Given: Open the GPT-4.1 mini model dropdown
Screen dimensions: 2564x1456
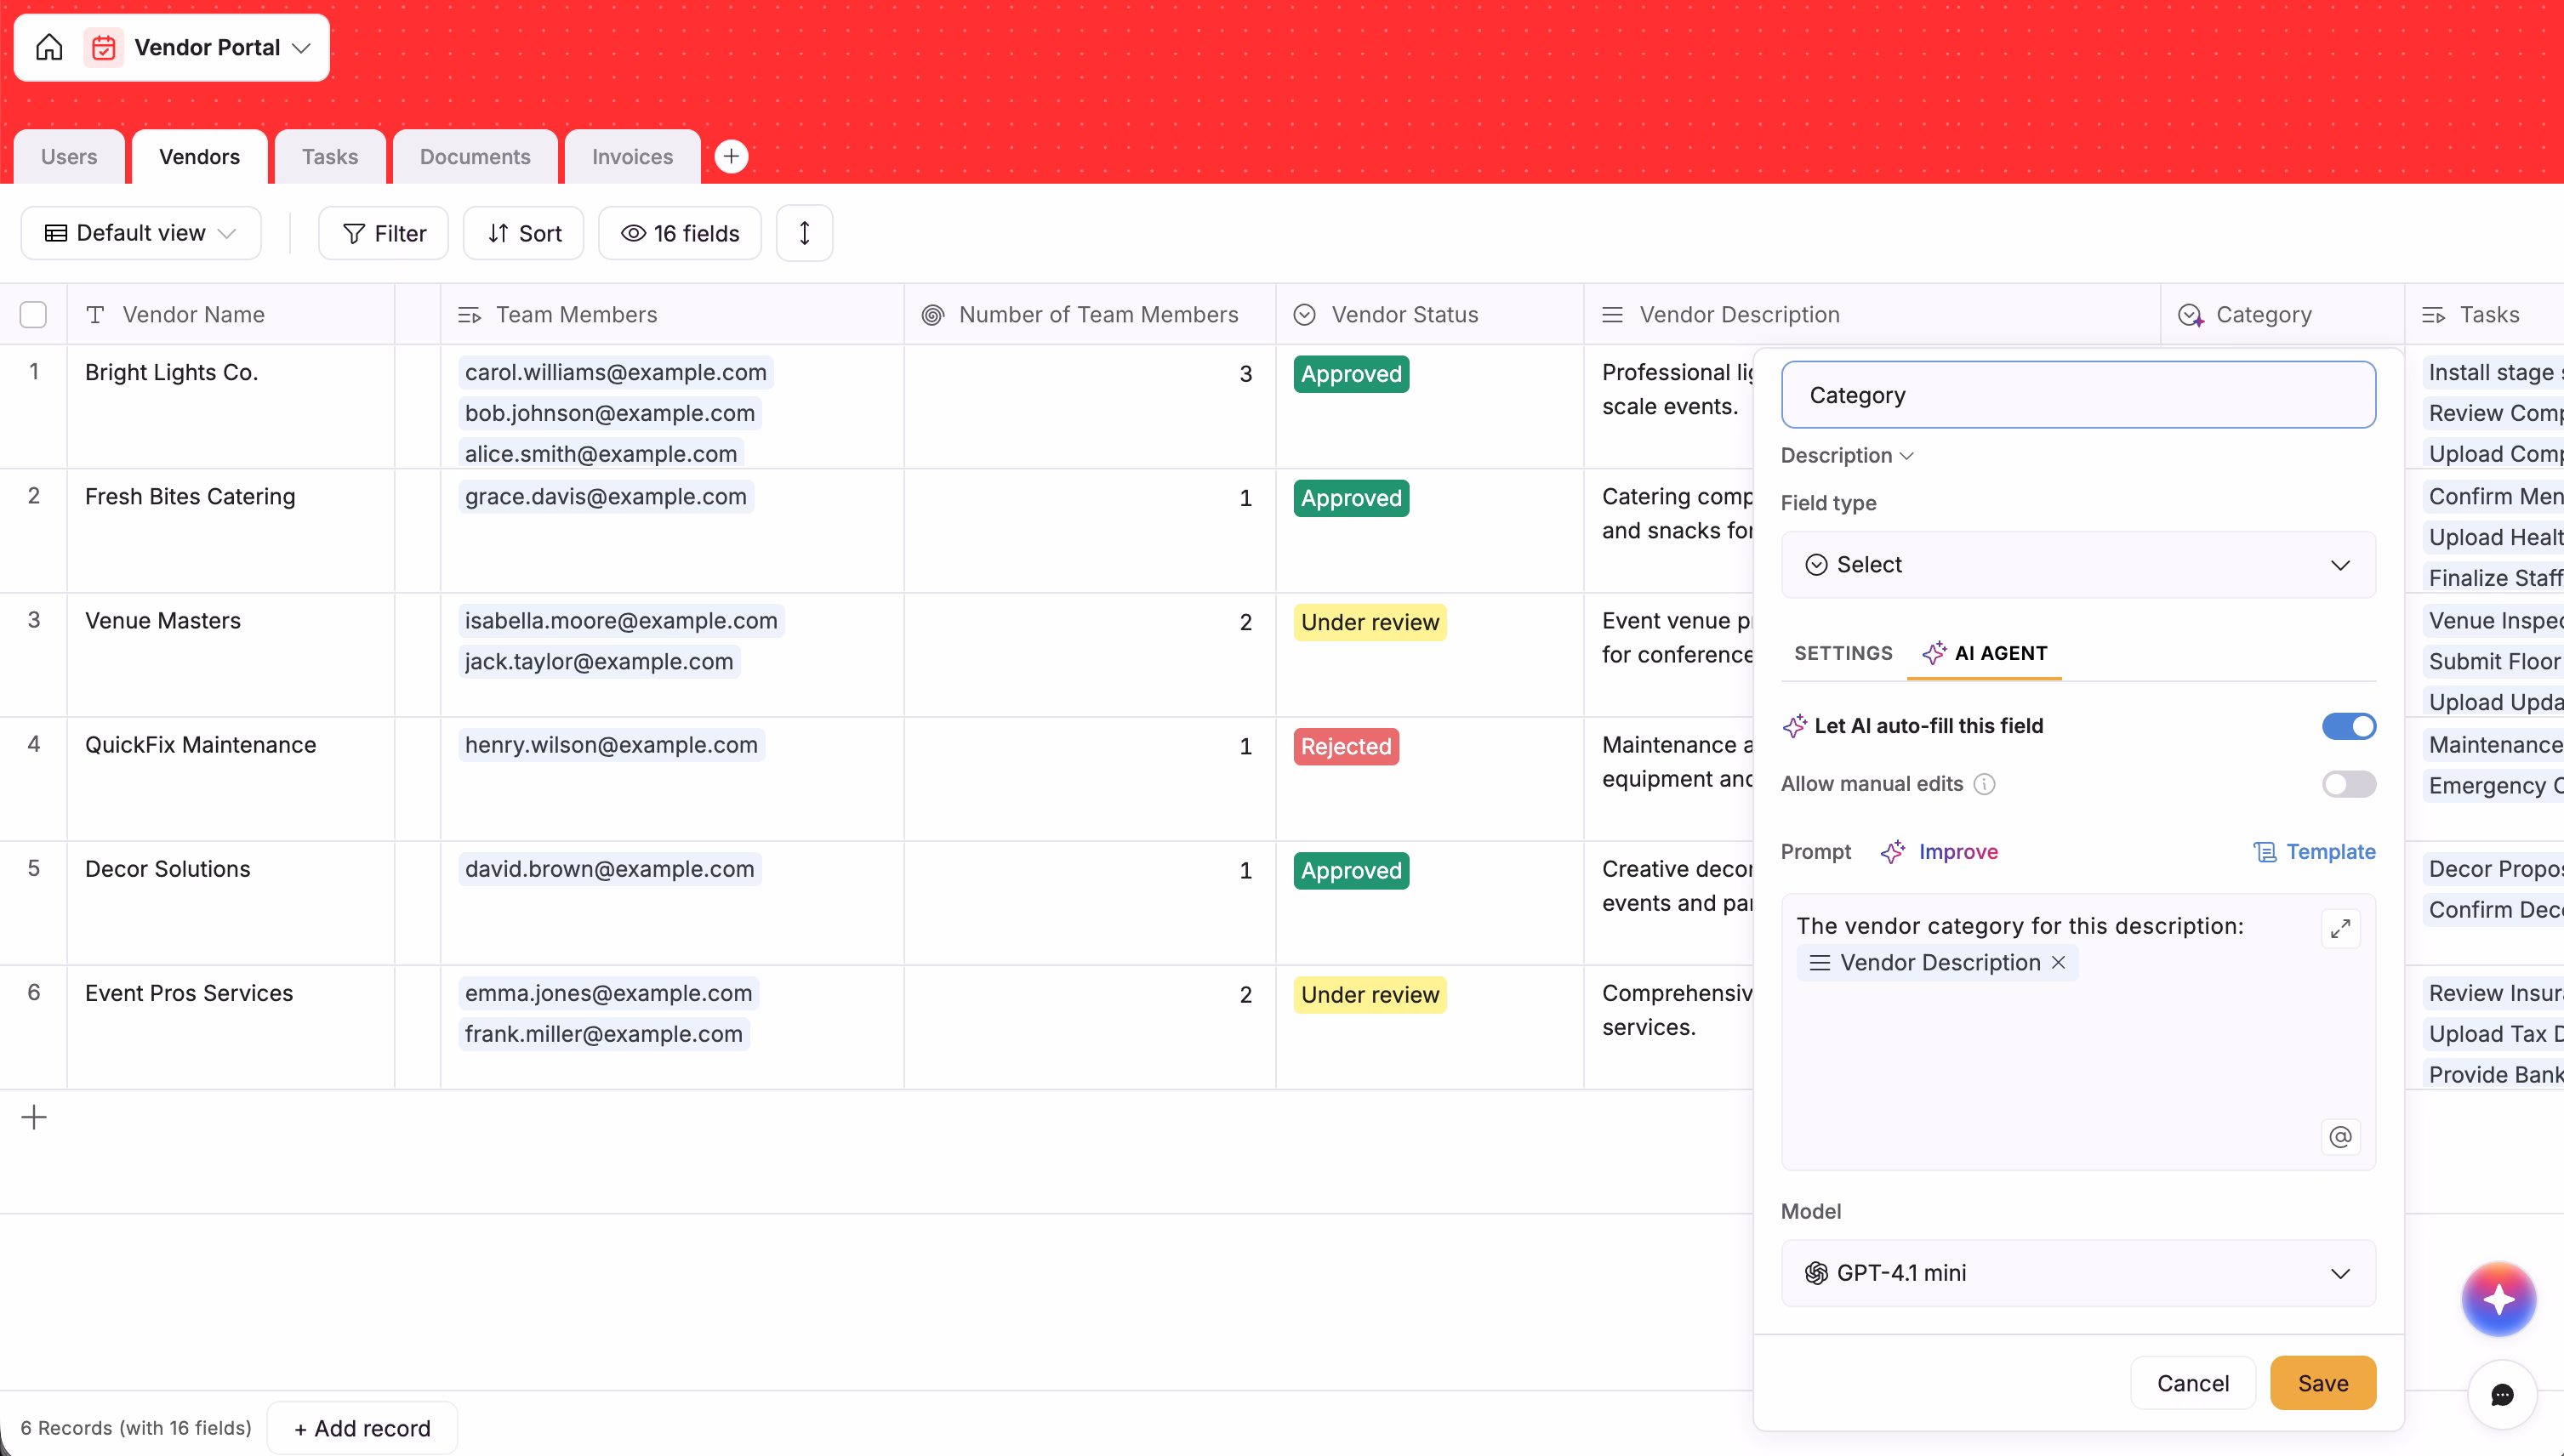Looking at the screenshot, I should tap(2078, 1273).
